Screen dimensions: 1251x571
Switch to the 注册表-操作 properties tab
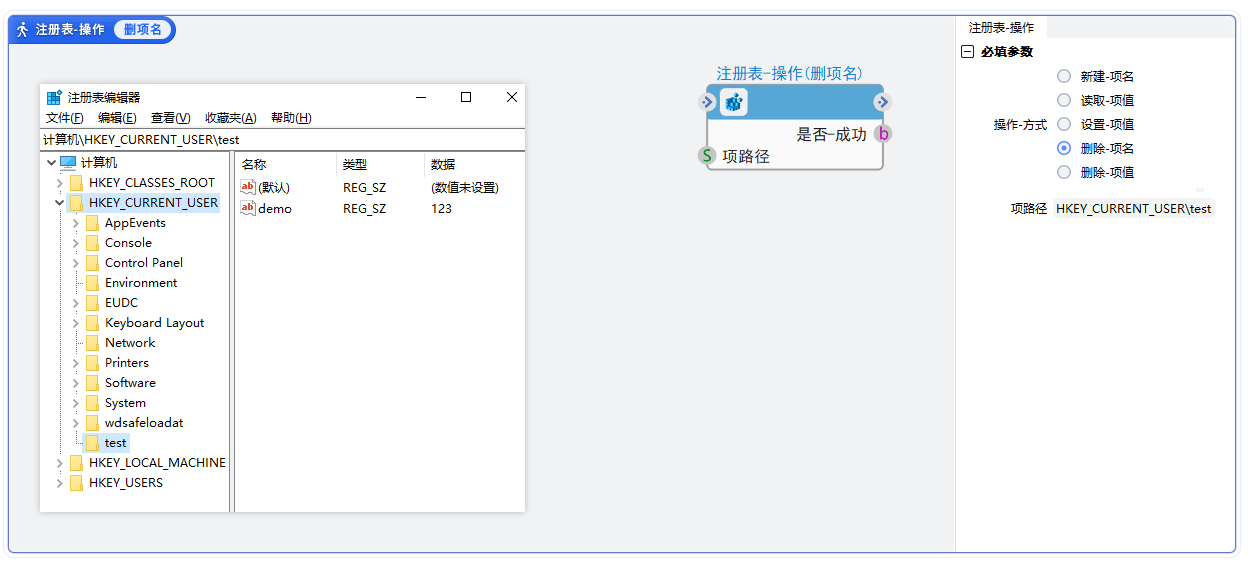1001,28
